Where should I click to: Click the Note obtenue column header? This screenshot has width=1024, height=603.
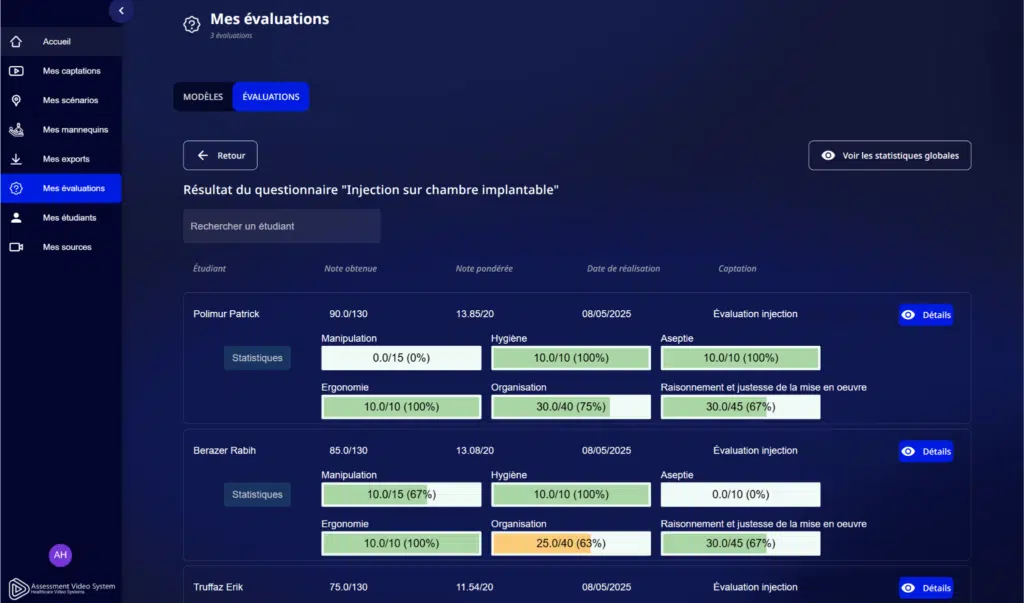(351, 269)
